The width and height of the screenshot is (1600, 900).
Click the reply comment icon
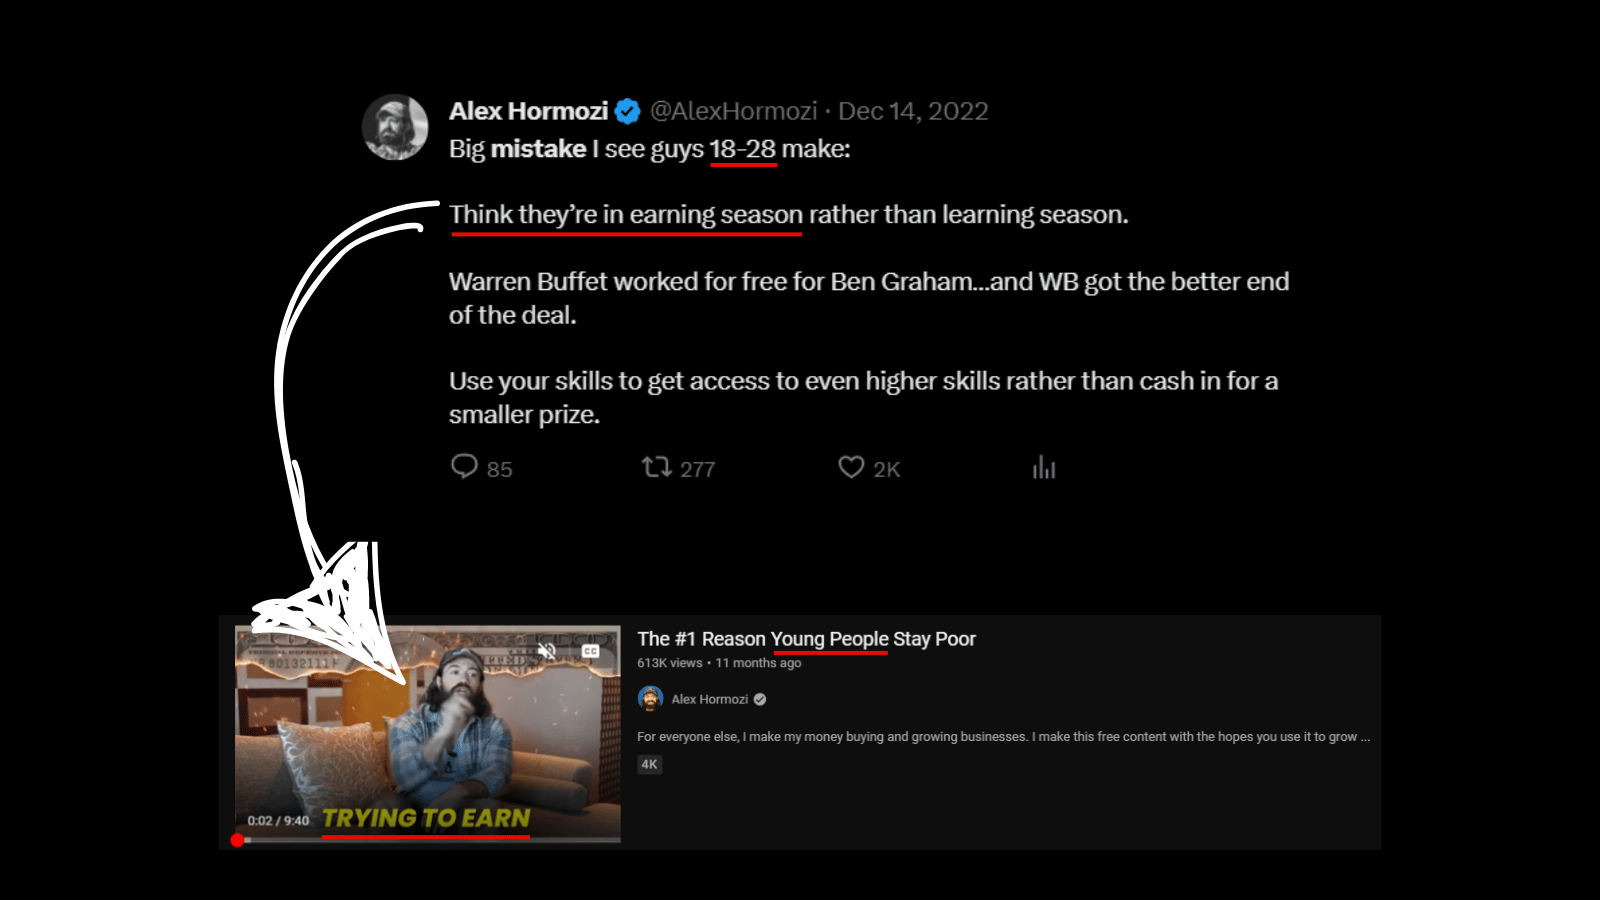coord(464,467)
